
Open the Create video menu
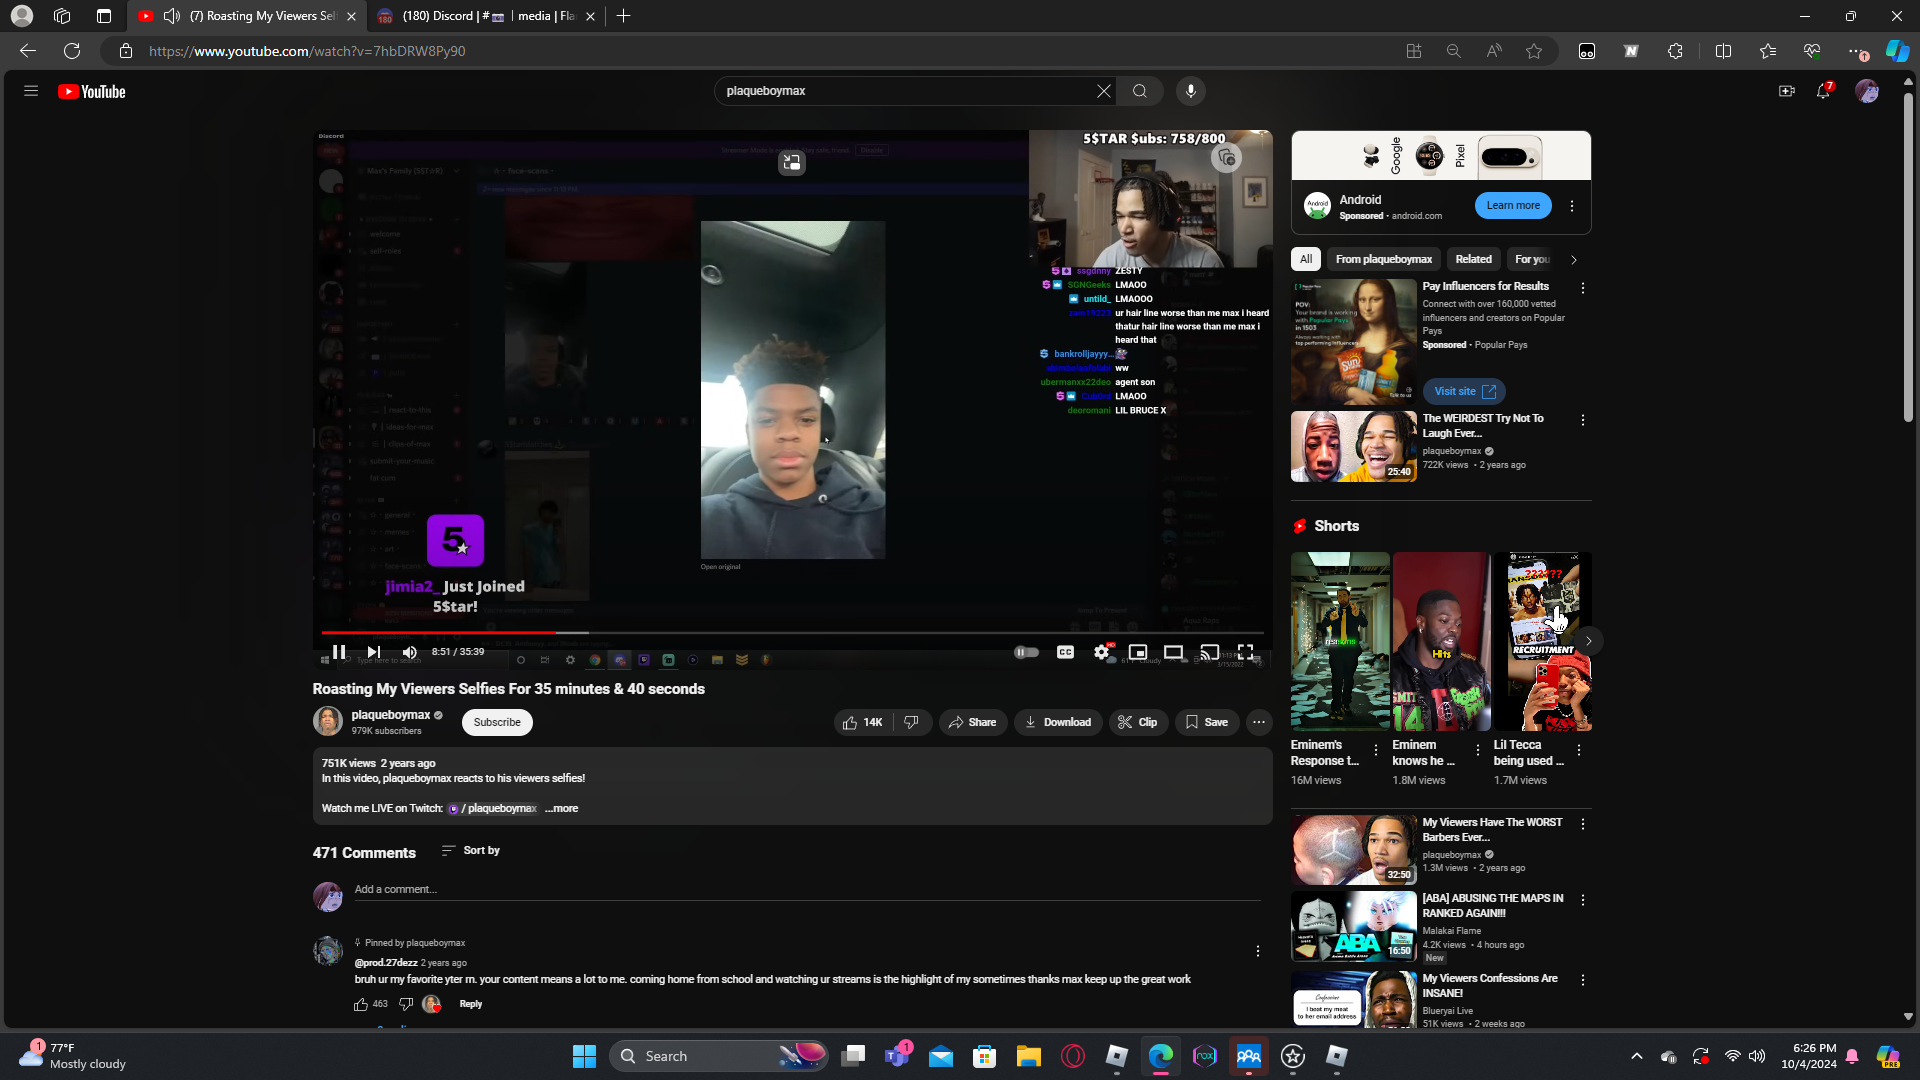tap(1786, 91)
